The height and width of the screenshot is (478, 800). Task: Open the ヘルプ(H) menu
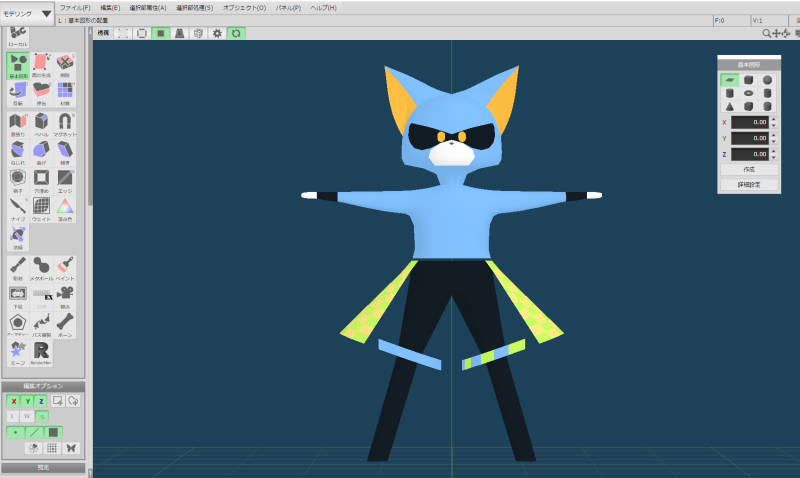point(323,8)
